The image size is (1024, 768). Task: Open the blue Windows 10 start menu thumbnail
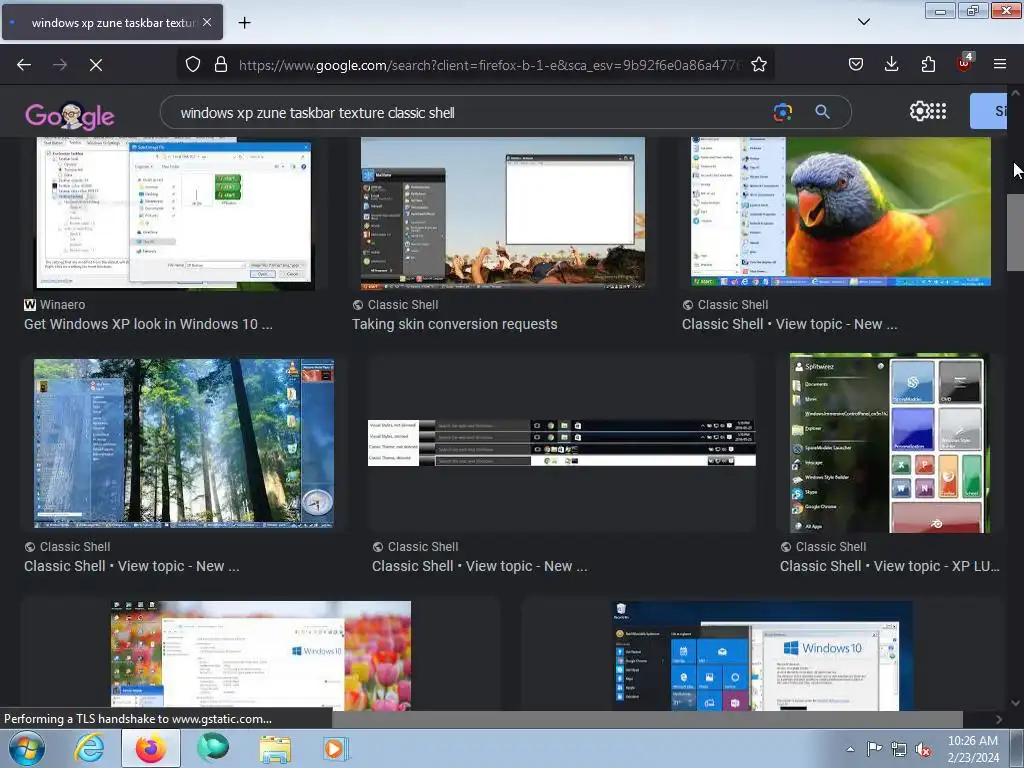[761, 656]
